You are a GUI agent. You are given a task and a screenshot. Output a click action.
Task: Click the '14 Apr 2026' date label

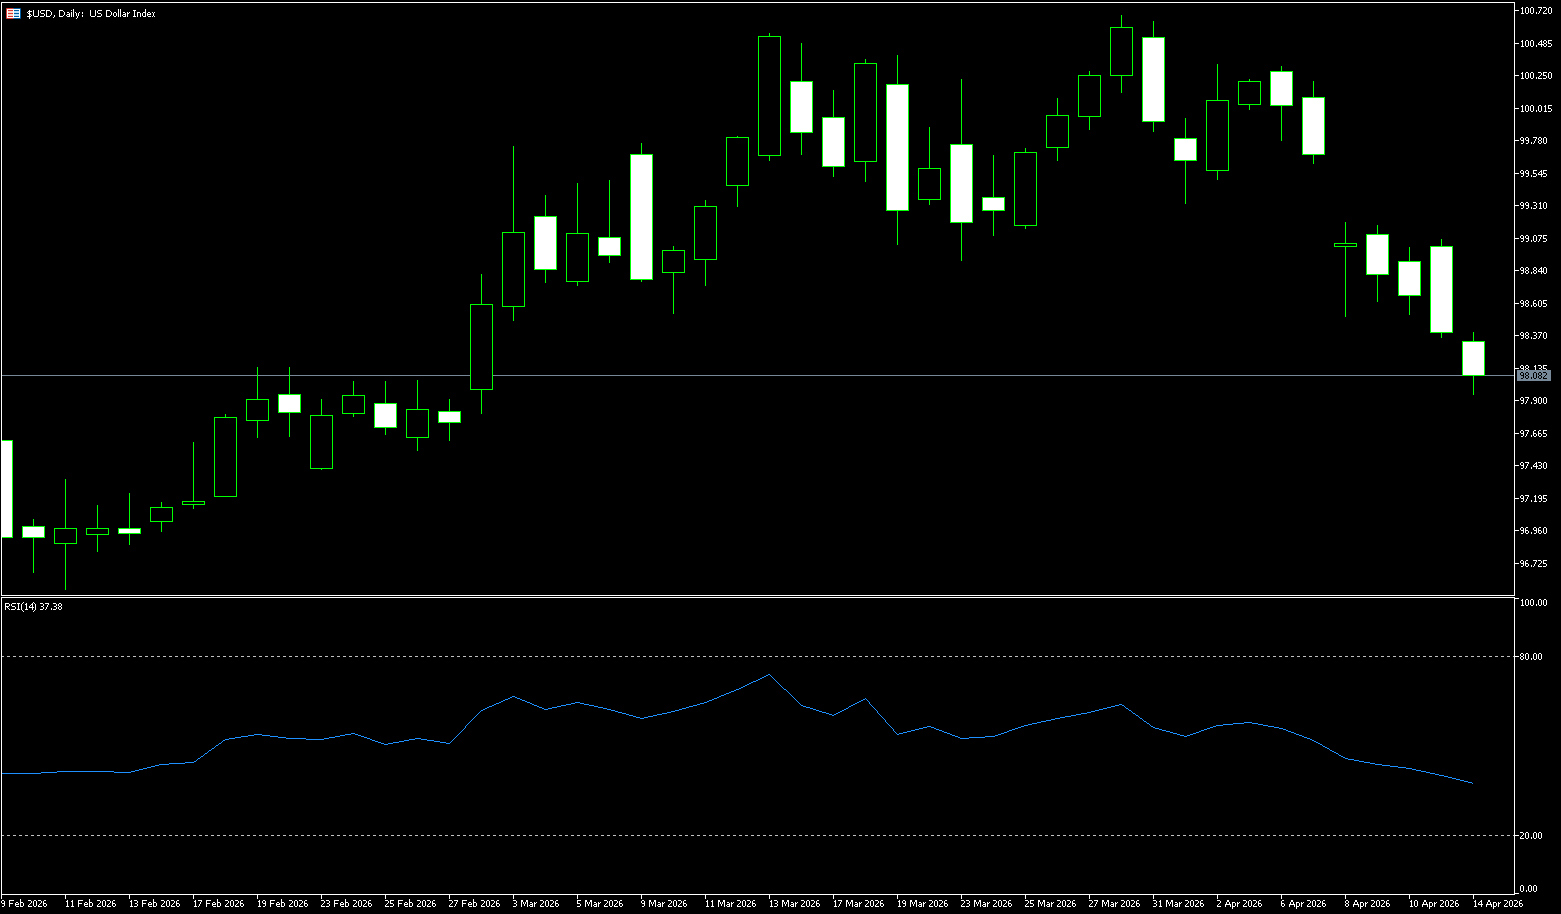(x=1498, y=904)
